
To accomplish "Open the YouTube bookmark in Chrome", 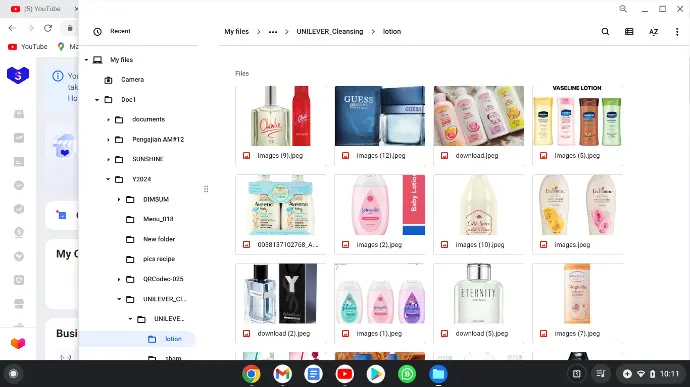I will [x=28, y=47].
